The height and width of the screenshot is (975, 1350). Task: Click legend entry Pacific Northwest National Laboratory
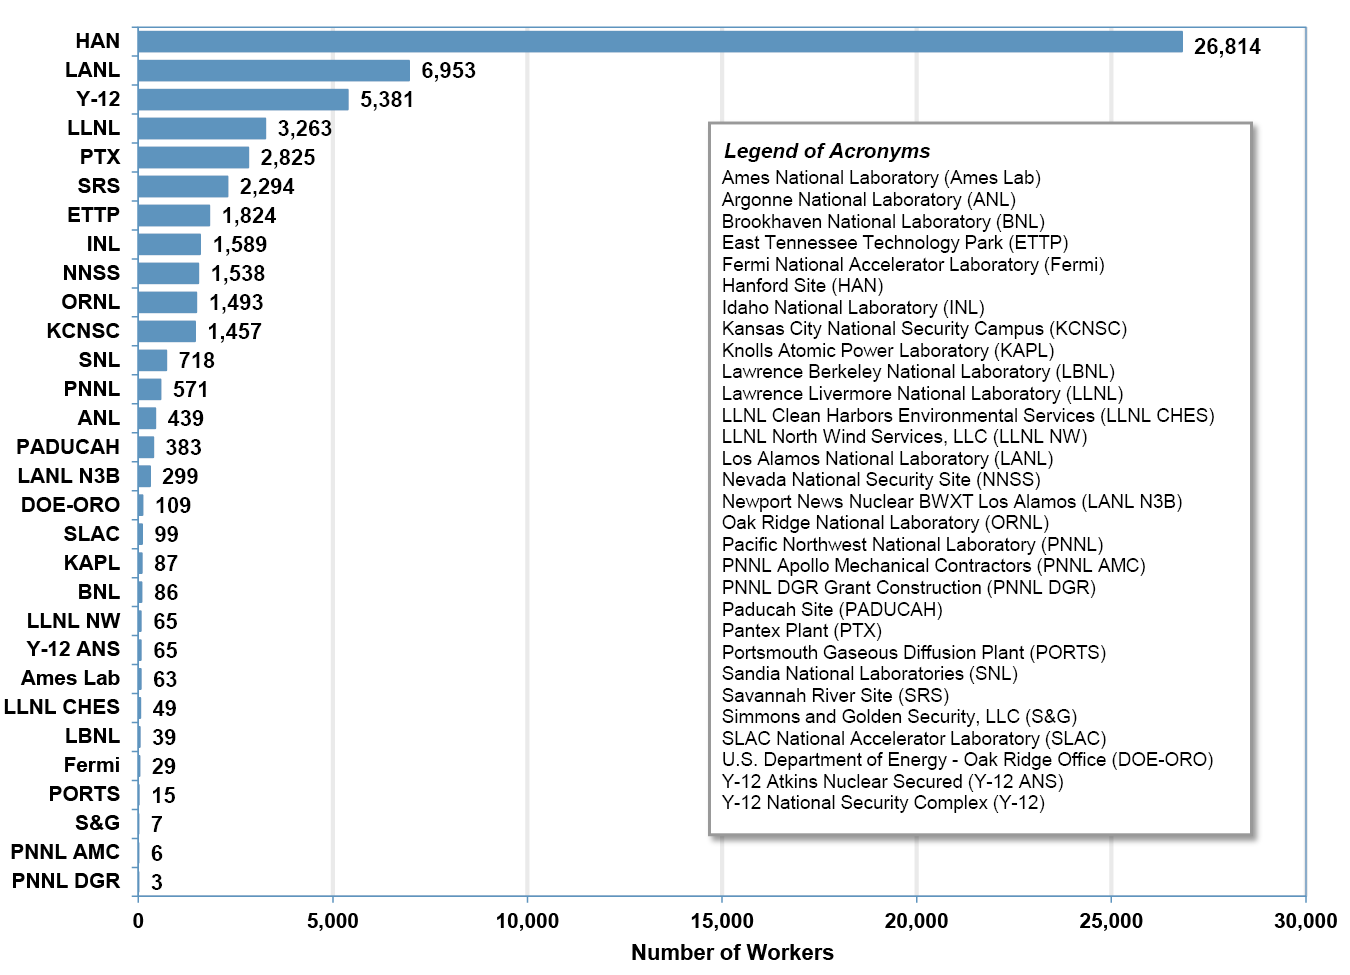point(912,545)
